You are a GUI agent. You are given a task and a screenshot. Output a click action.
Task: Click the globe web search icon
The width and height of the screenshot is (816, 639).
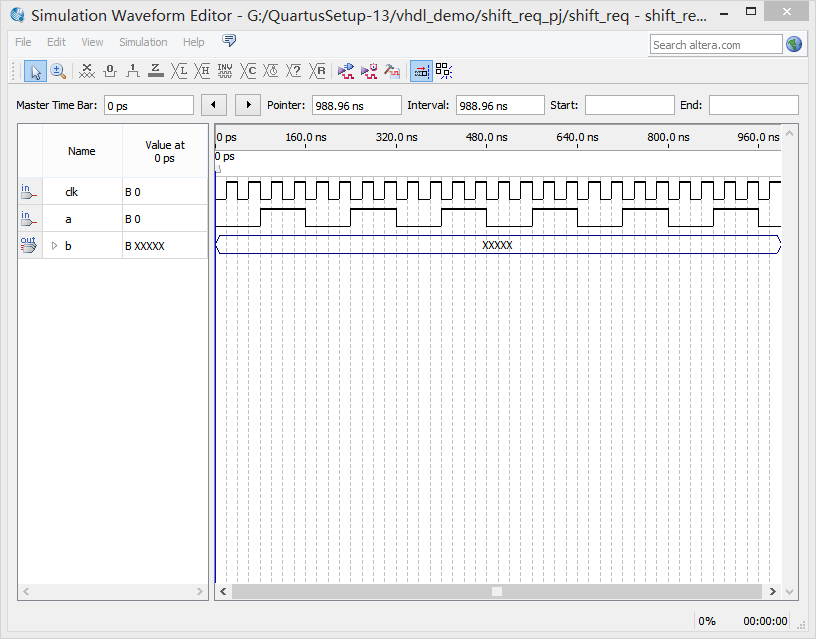click(794, 45)
